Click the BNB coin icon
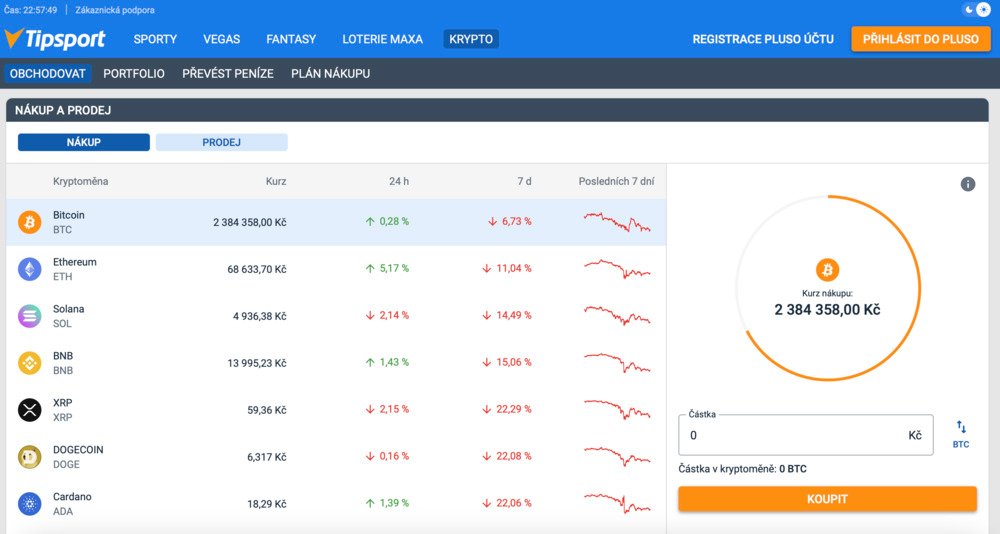 (30, 363)
